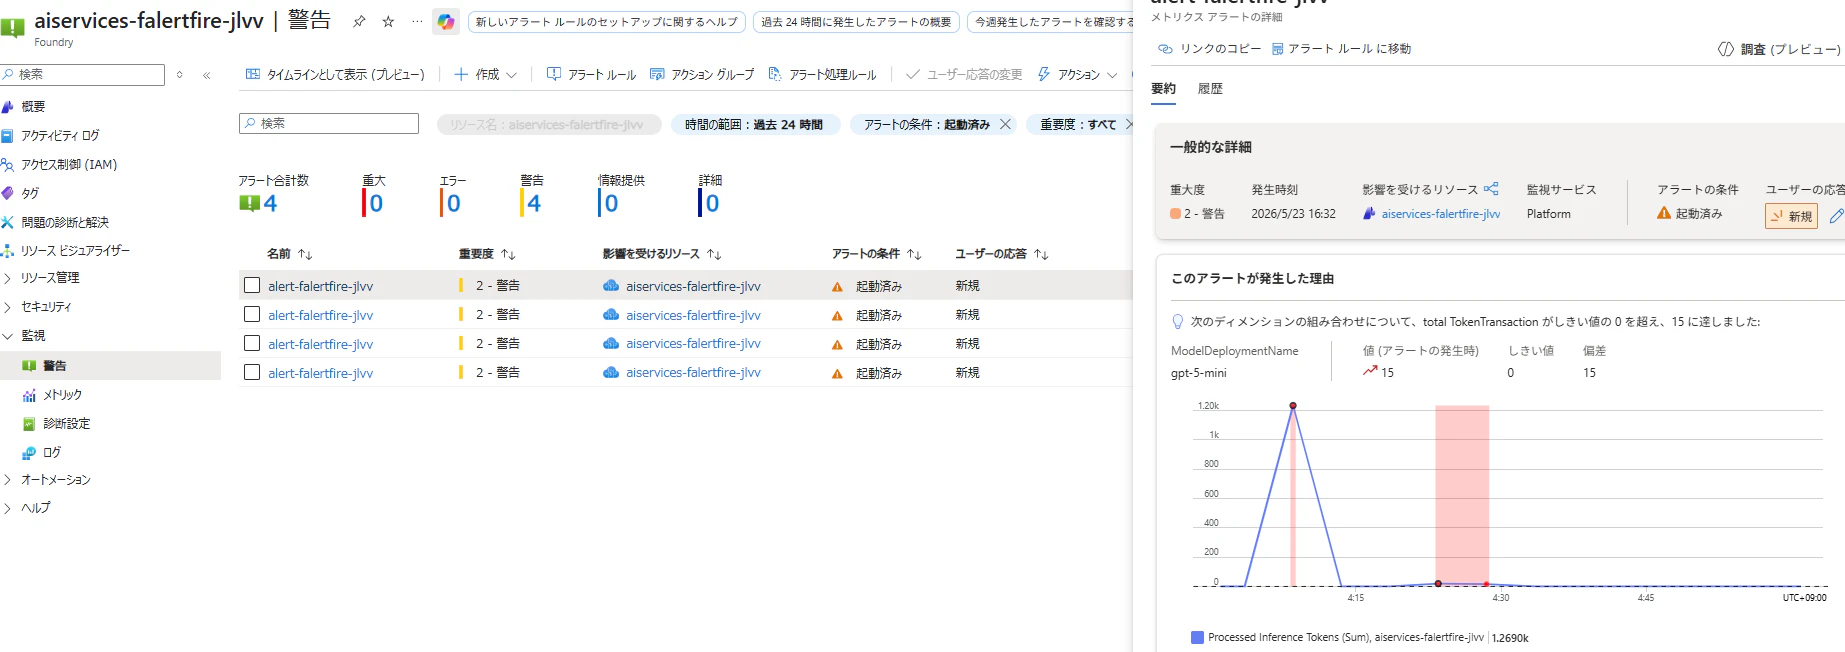The image size is (1845, 652).
Task: Collapse the left navigation with chevrons icon
Action: point(207,75)
